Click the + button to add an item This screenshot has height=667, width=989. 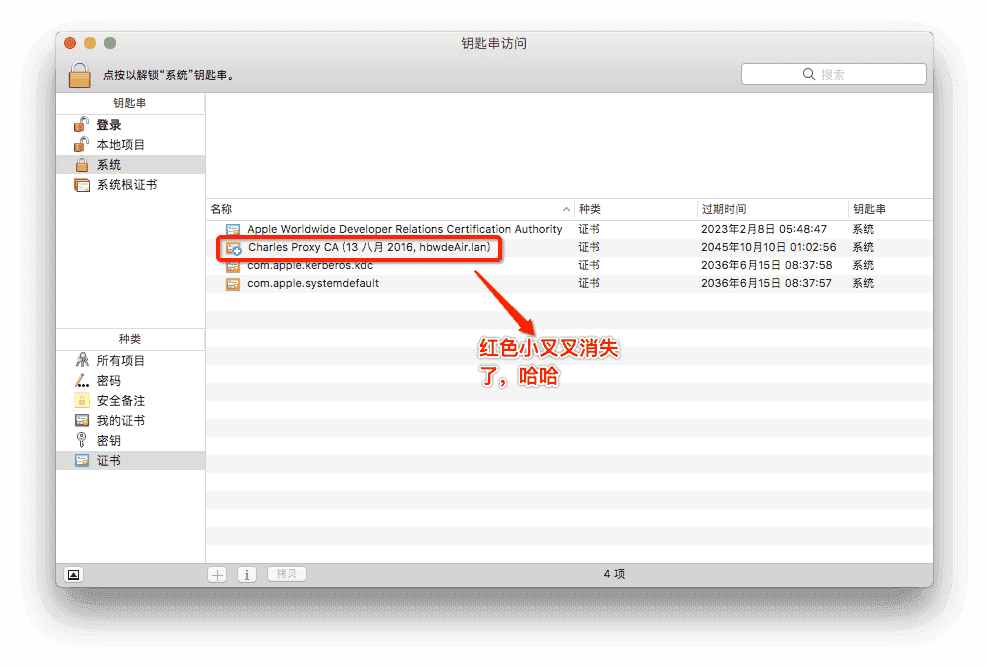tap(217, 574)
